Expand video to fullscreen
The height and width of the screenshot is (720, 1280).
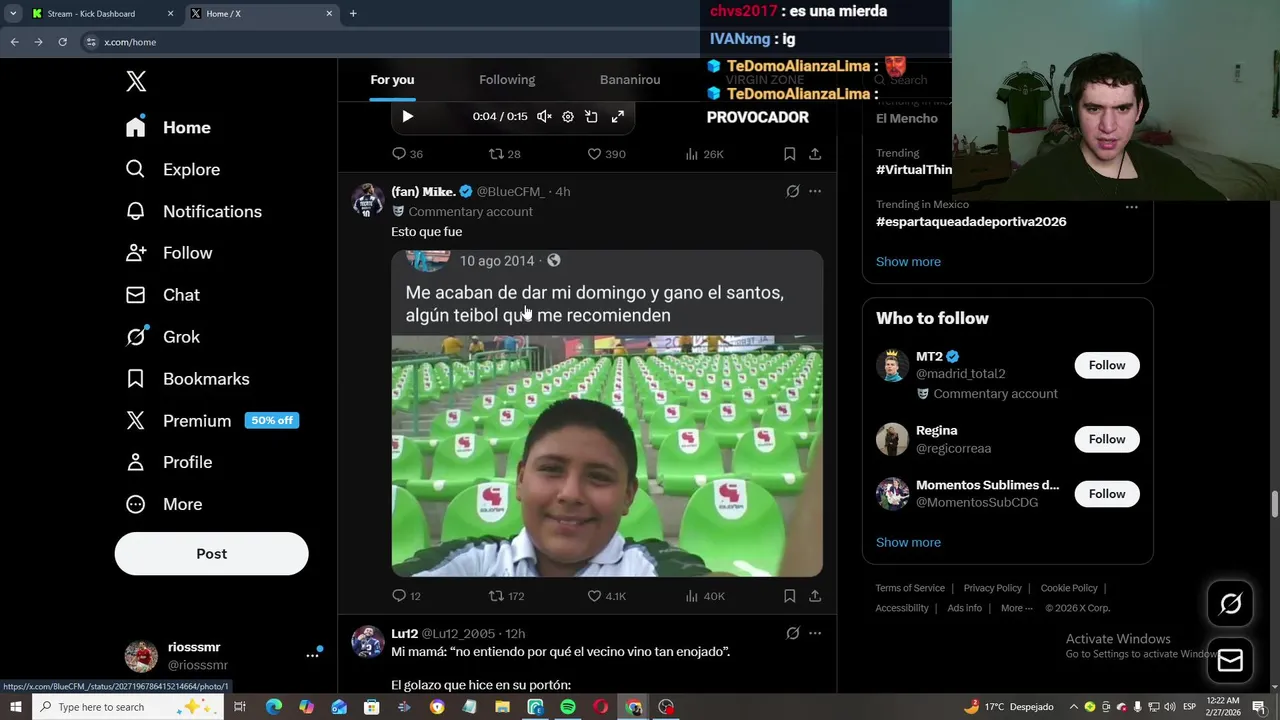pyautogui.click(x=618, y=116)
